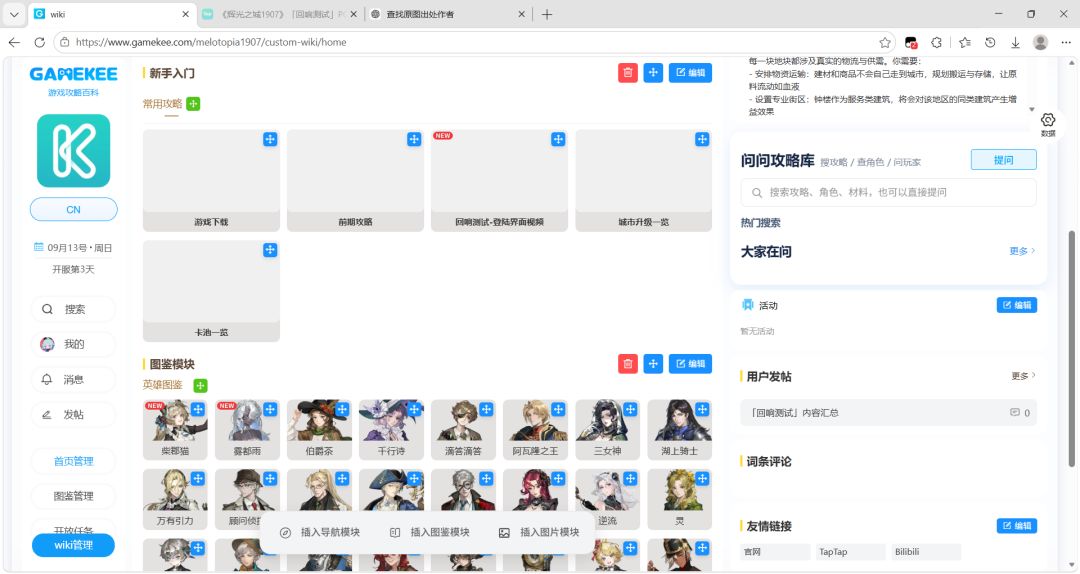The width and height of the screenshot is (1080, 574).
Task: Edit the 友情链接 section
Action: 1017,526
